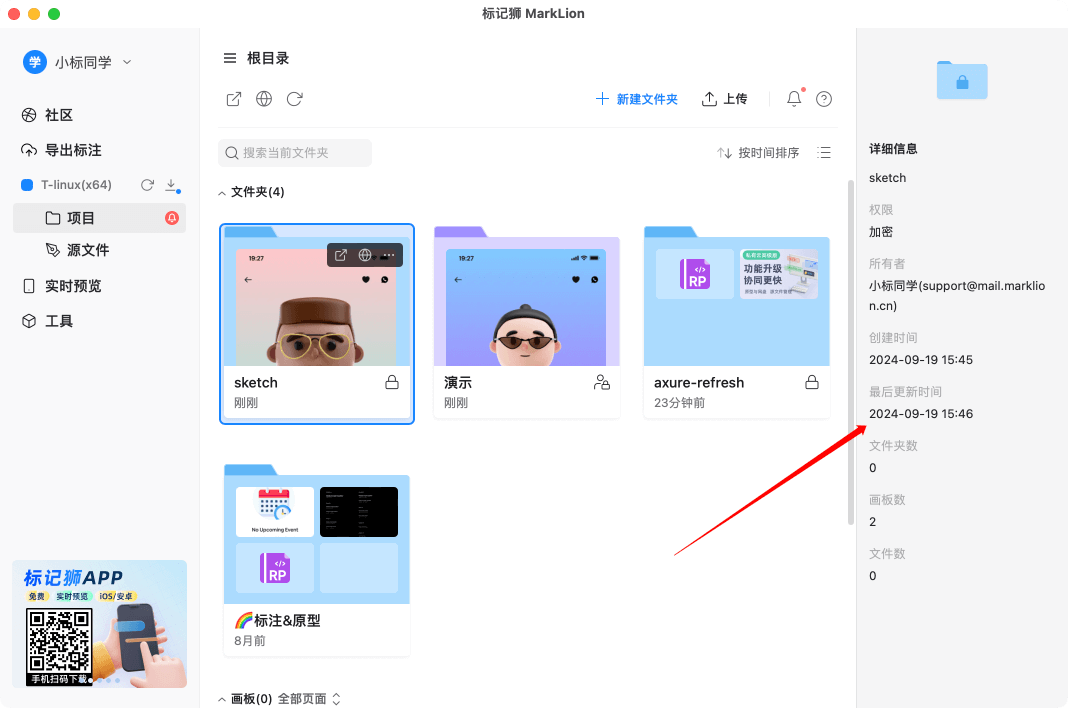Viewport: 1068px width, 708px height.
Task: Open the 全部页面 page selector
Action: (x=310, y=699)
